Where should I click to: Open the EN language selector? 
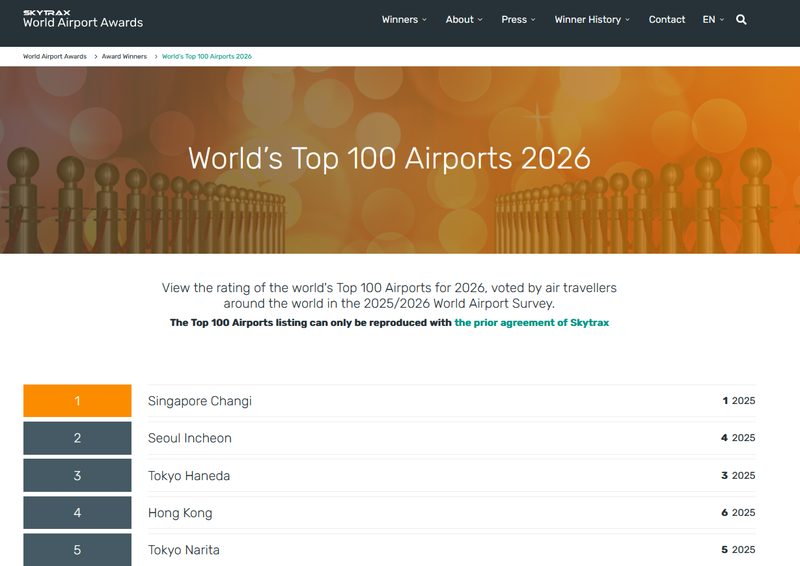click(713, 20)
